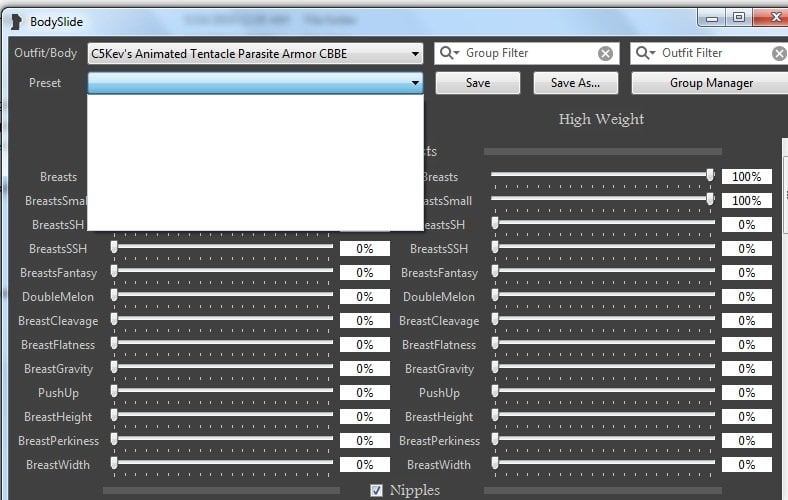Clear the Outfit Filter with its X icon
This screenshot has width=788, height=500.
coord(779,53)
